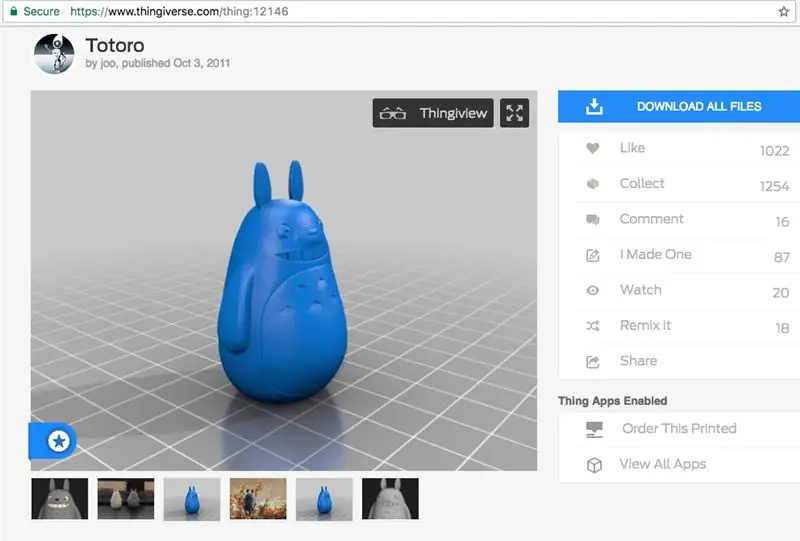Screen dimensions: 800x541
Task: Click the watch count 20
Action: pos(781,292)
